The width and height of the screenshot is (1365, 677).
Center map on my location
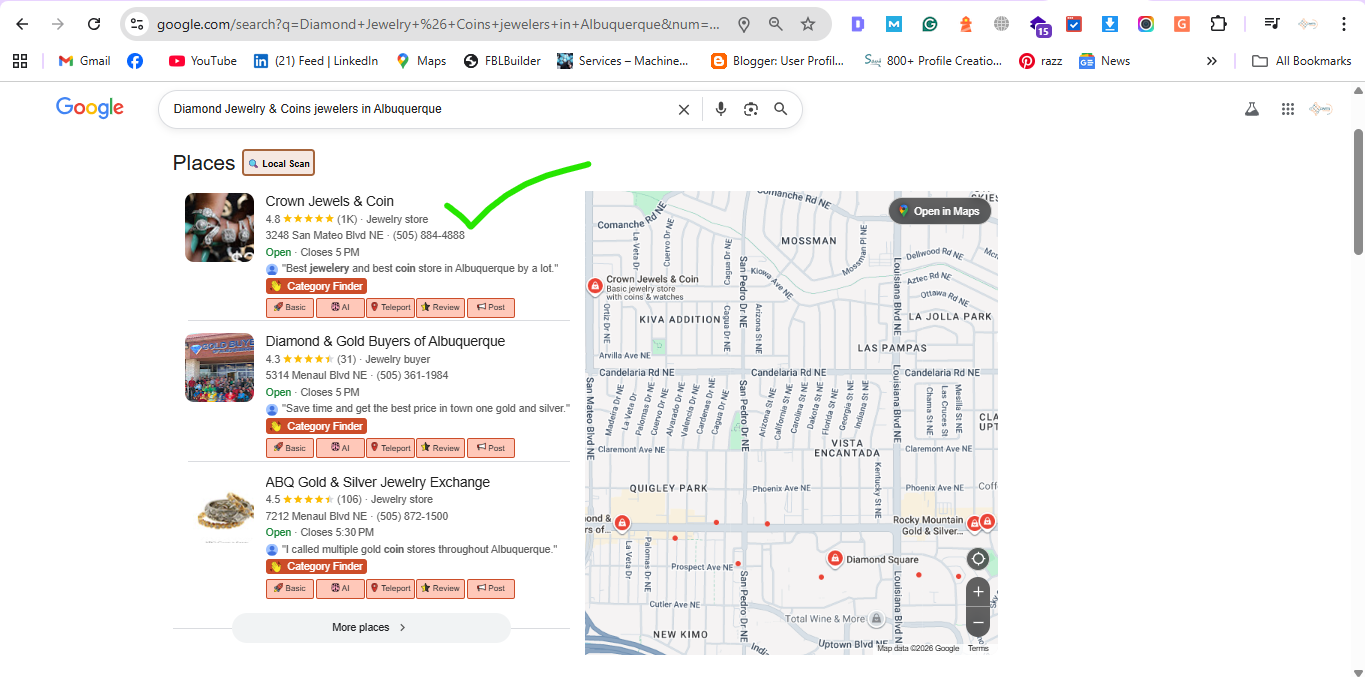[x=978, y=559]
